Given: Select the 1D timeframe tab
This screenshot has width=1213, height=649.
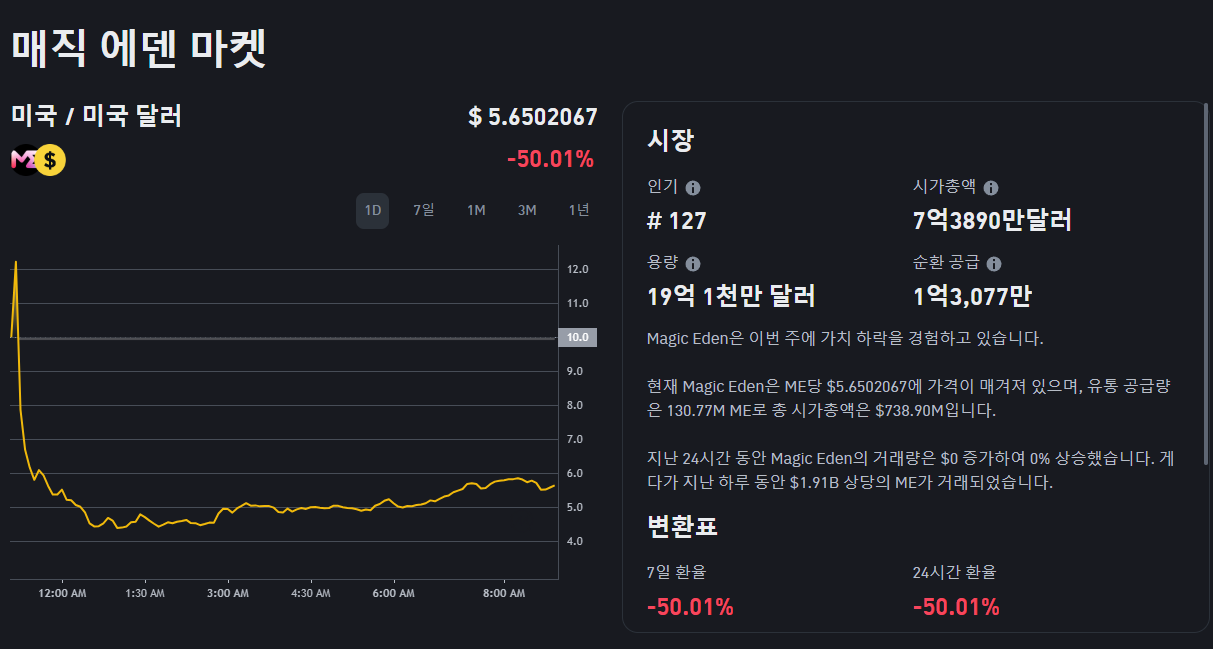Looking at the screenshot, I should coord(371,211).
